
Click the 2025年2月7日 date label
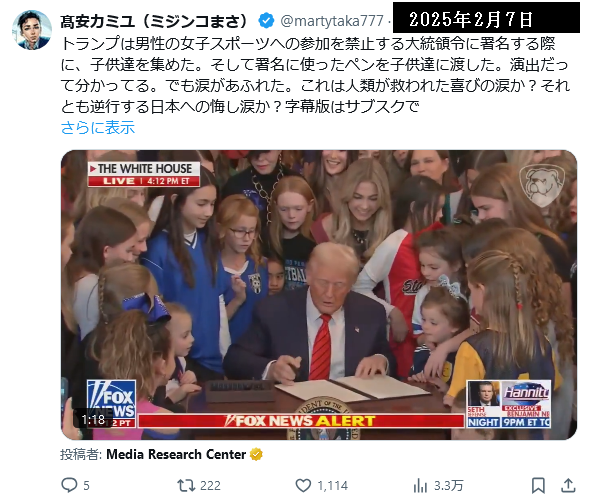pyautogui.click(x=471, y=19)
